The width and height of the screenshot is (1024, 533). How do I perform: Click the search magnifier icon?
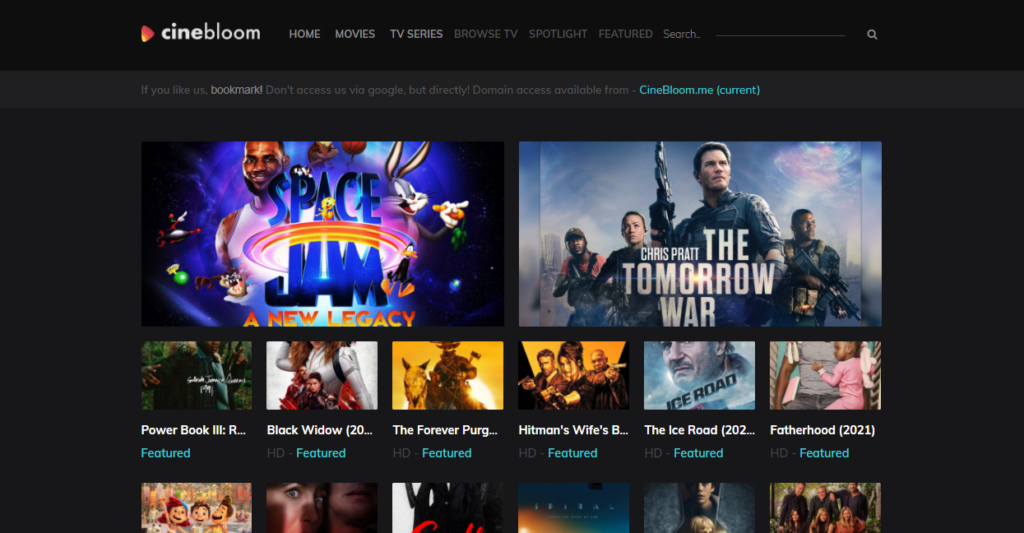tap(872, 35)
